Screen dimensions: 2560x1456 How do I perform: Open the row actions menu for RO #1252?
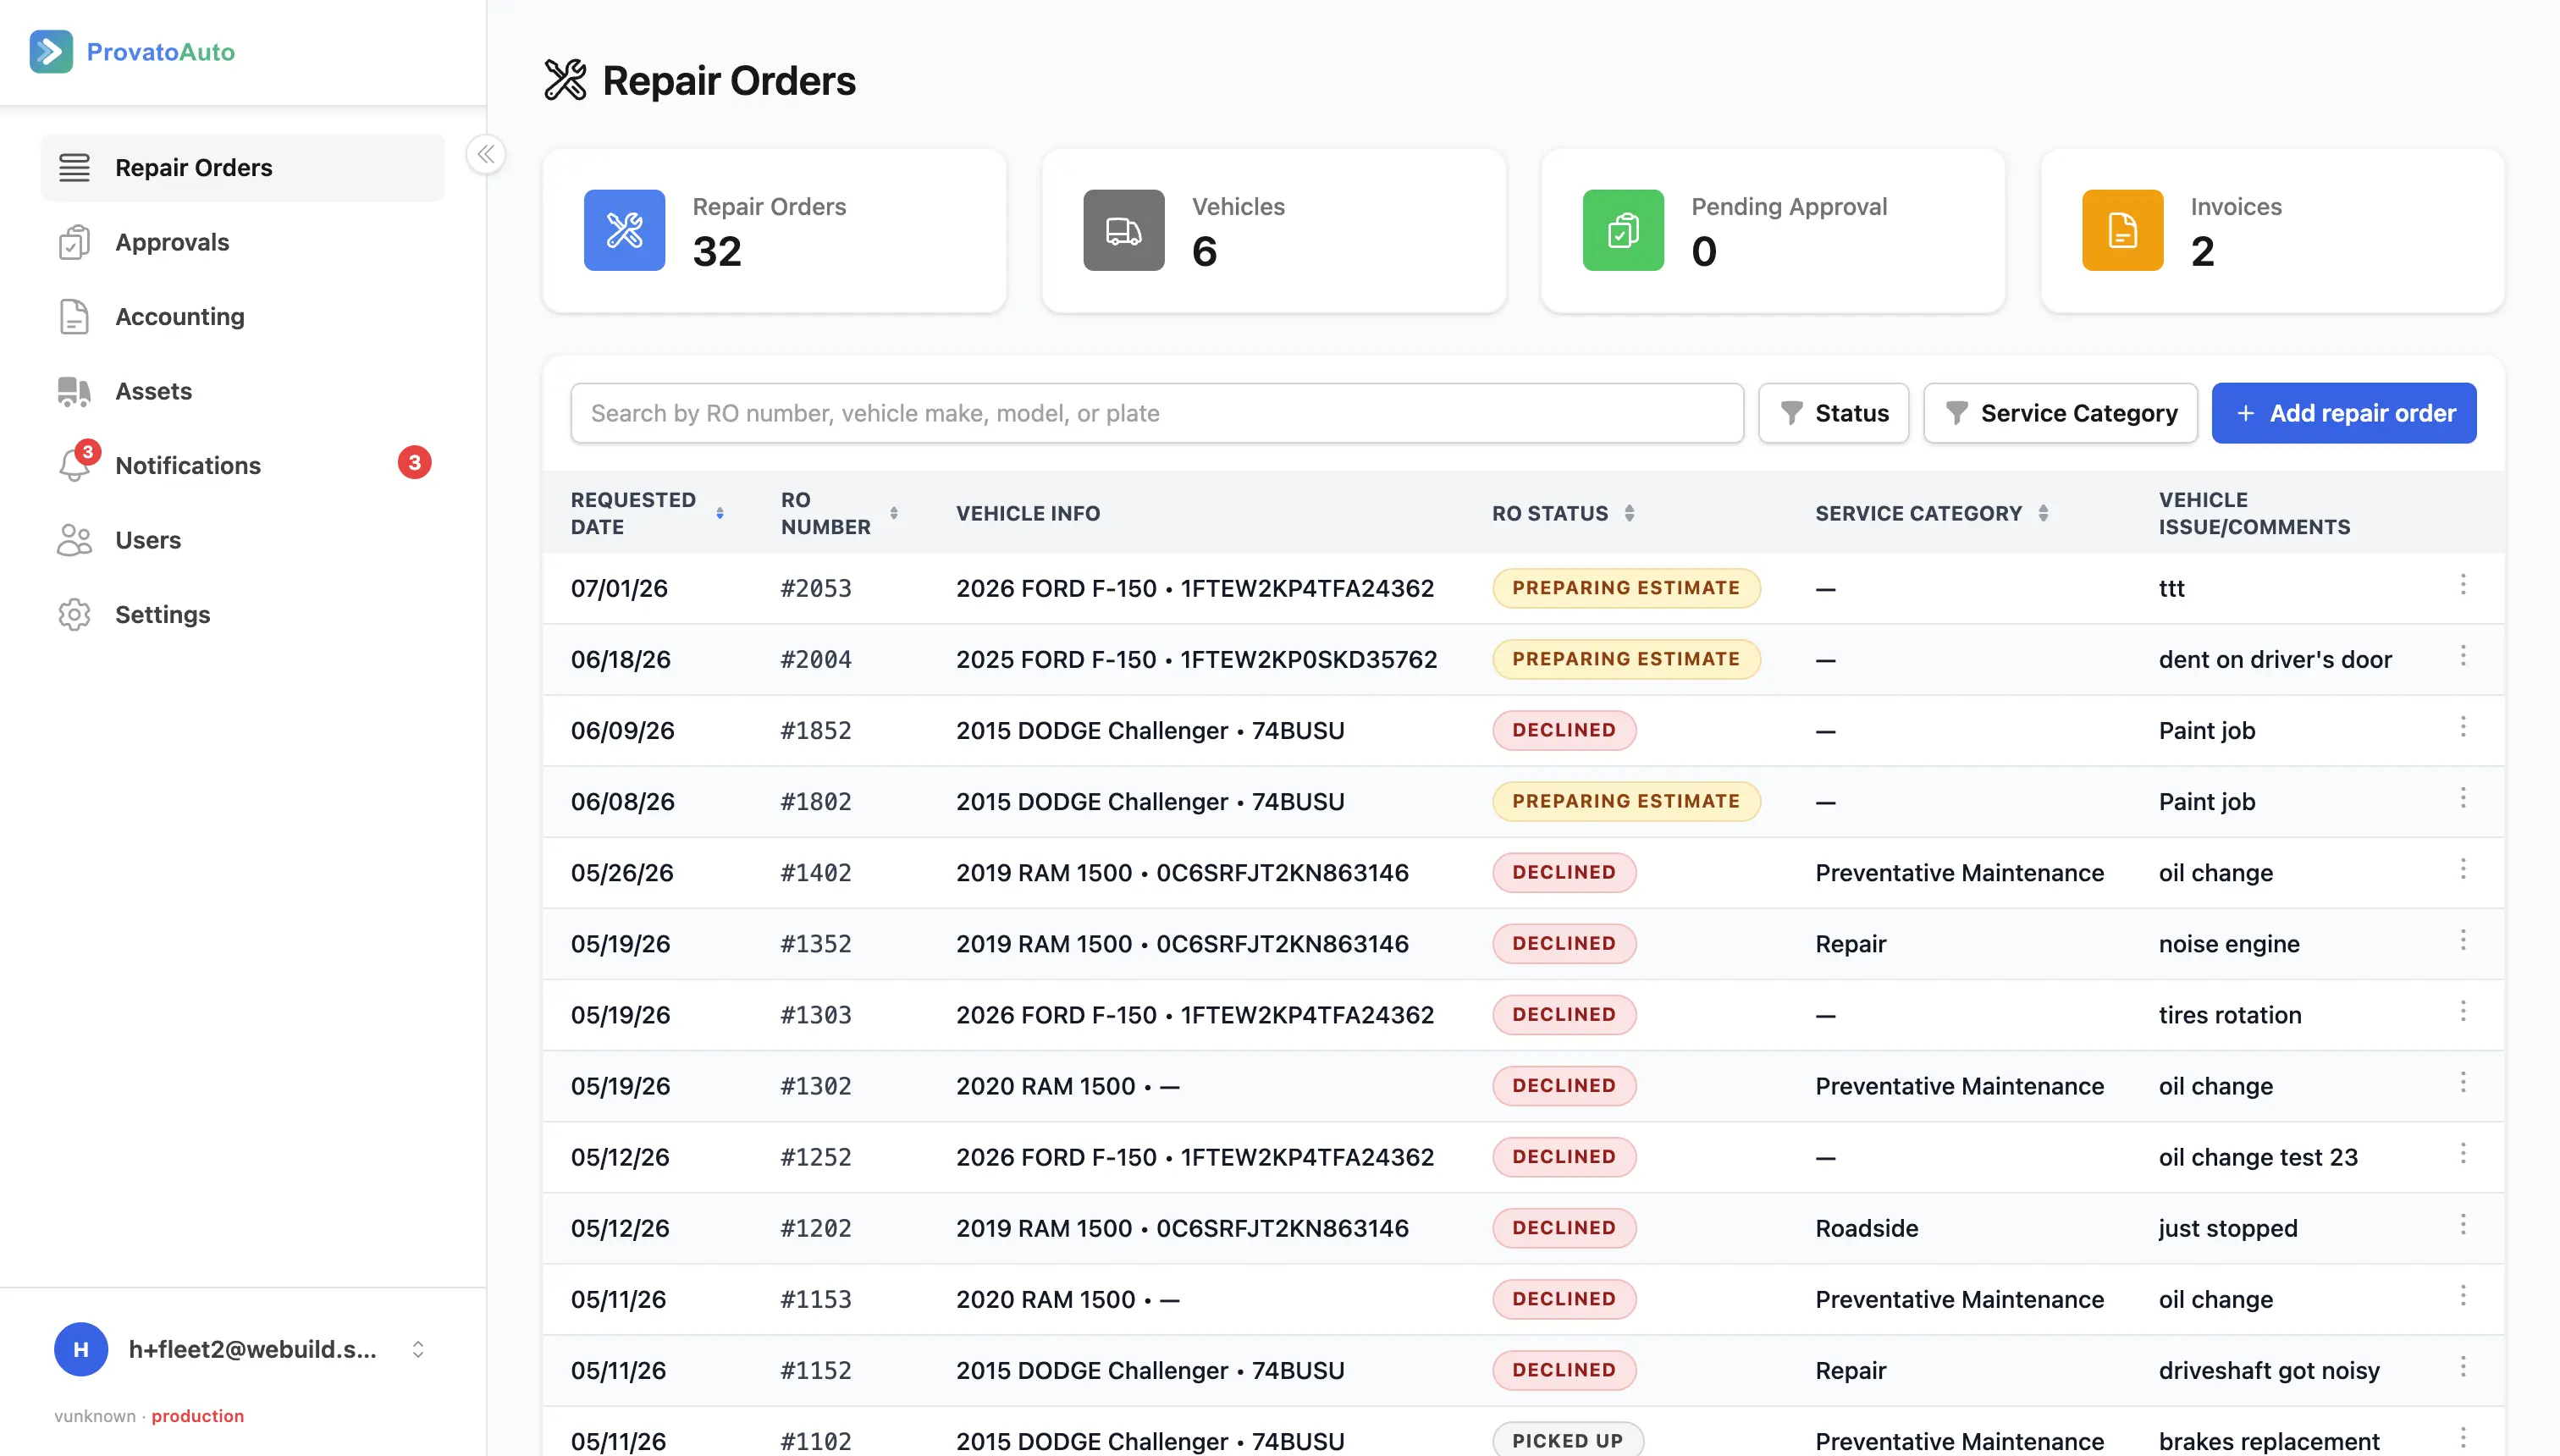2463,1154
